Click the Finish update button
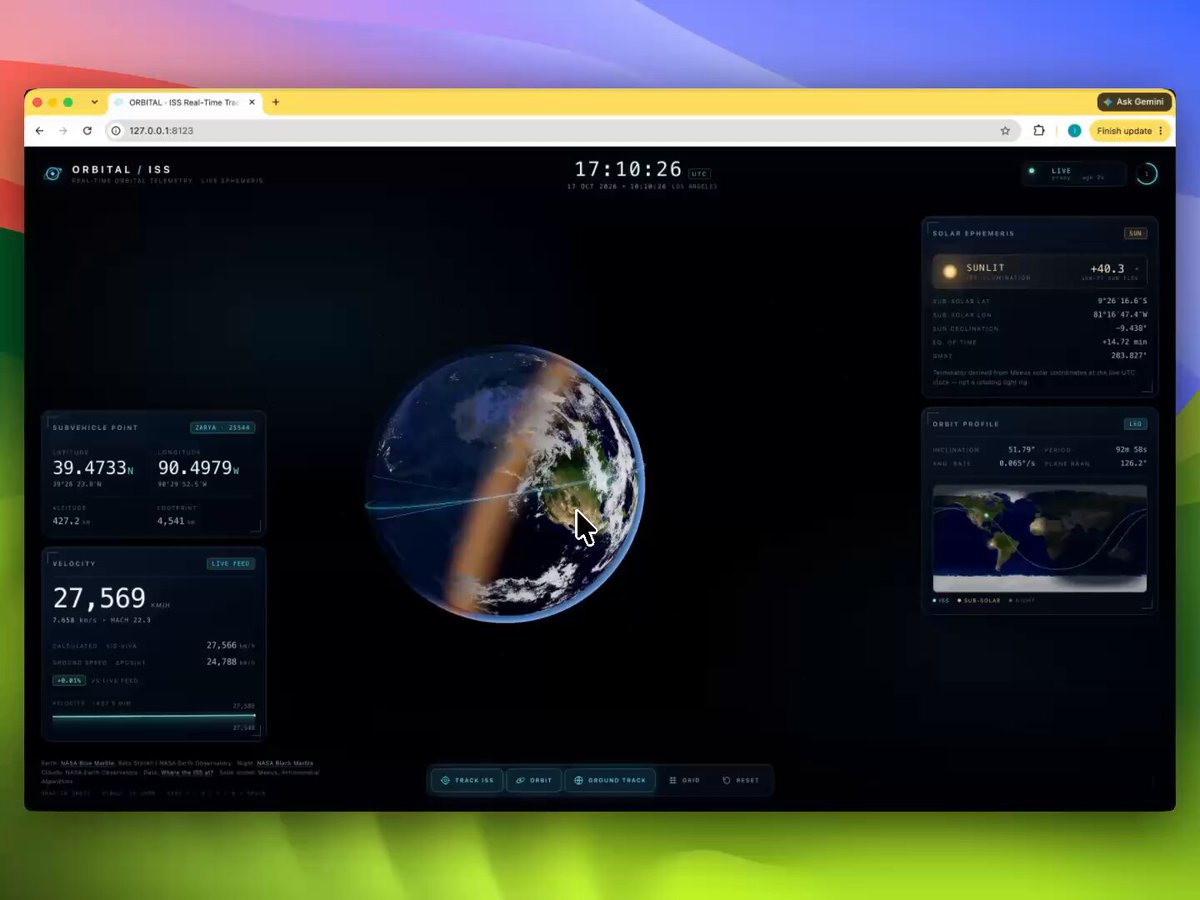The image size is (1200, 900). coord(1129,131)
